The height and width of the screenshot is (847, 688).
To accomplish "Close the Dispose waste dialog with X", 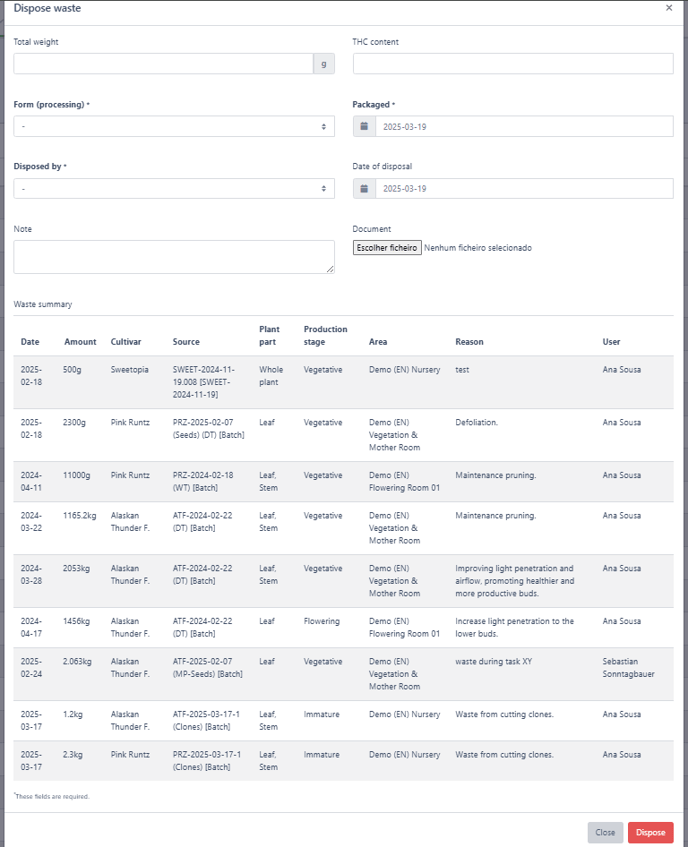I will click(x=669, y=8).
